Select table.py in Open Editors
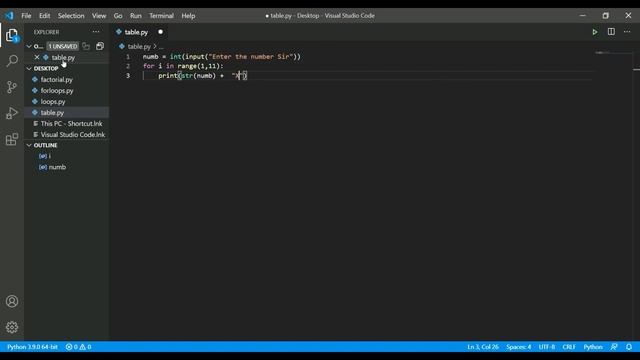Screen dimensions: 640x360 (x=63, y=57)
